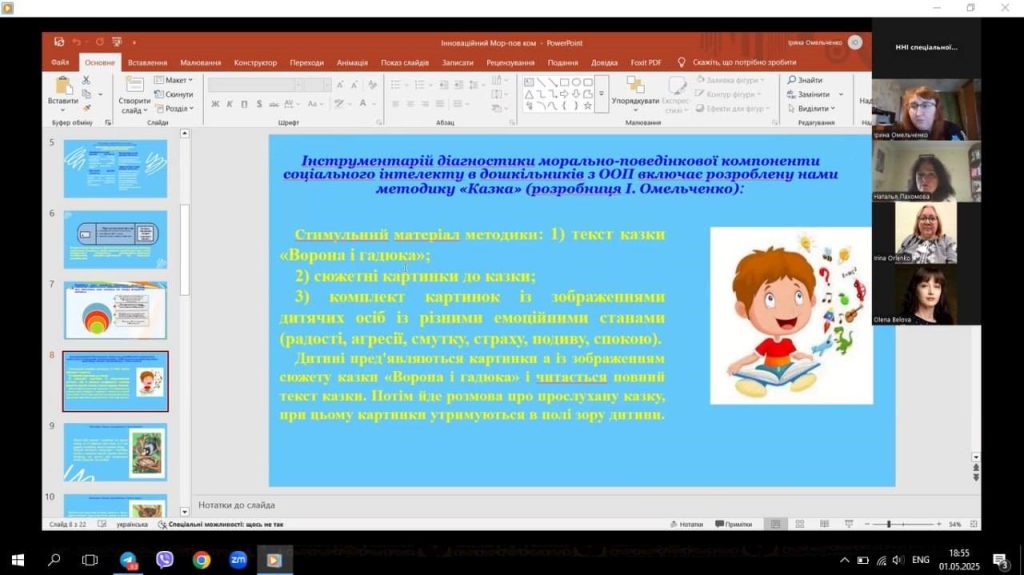
Task: Select the star shape in shapes gallery
Action: pos(588,106)
